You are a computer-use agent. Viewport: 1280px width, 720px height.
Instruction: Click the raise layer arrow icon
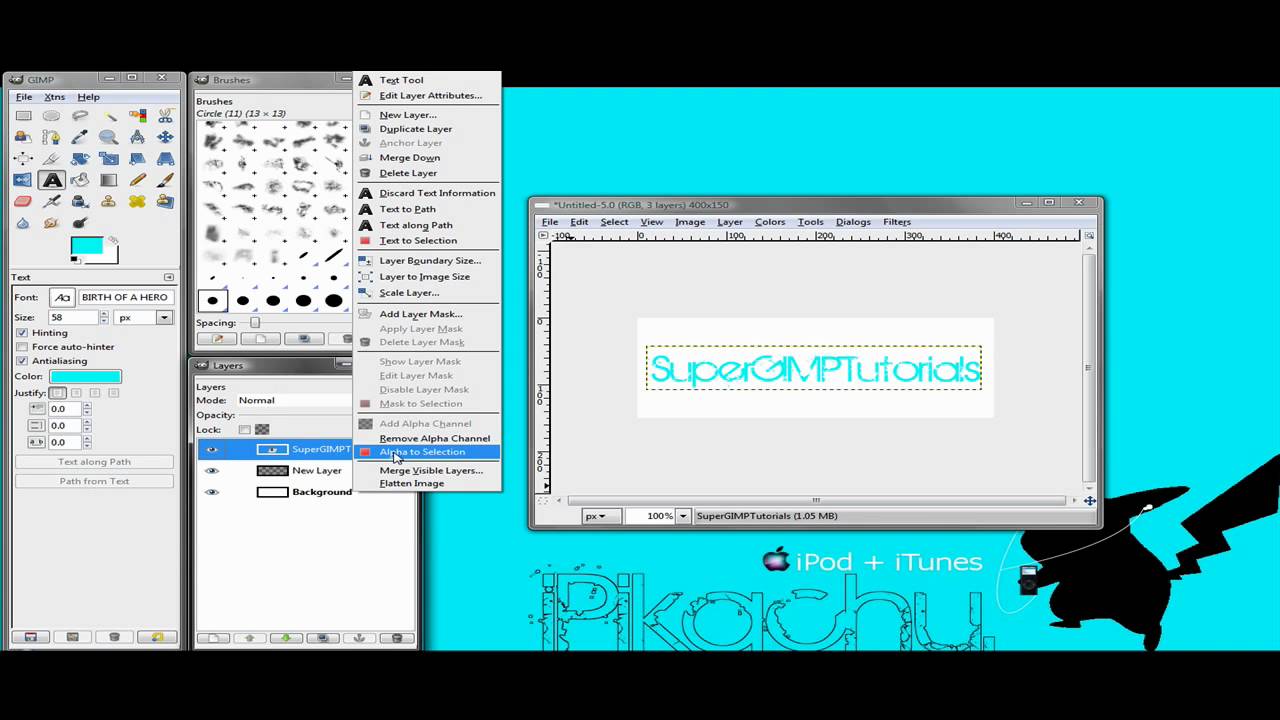pos(249,638)
